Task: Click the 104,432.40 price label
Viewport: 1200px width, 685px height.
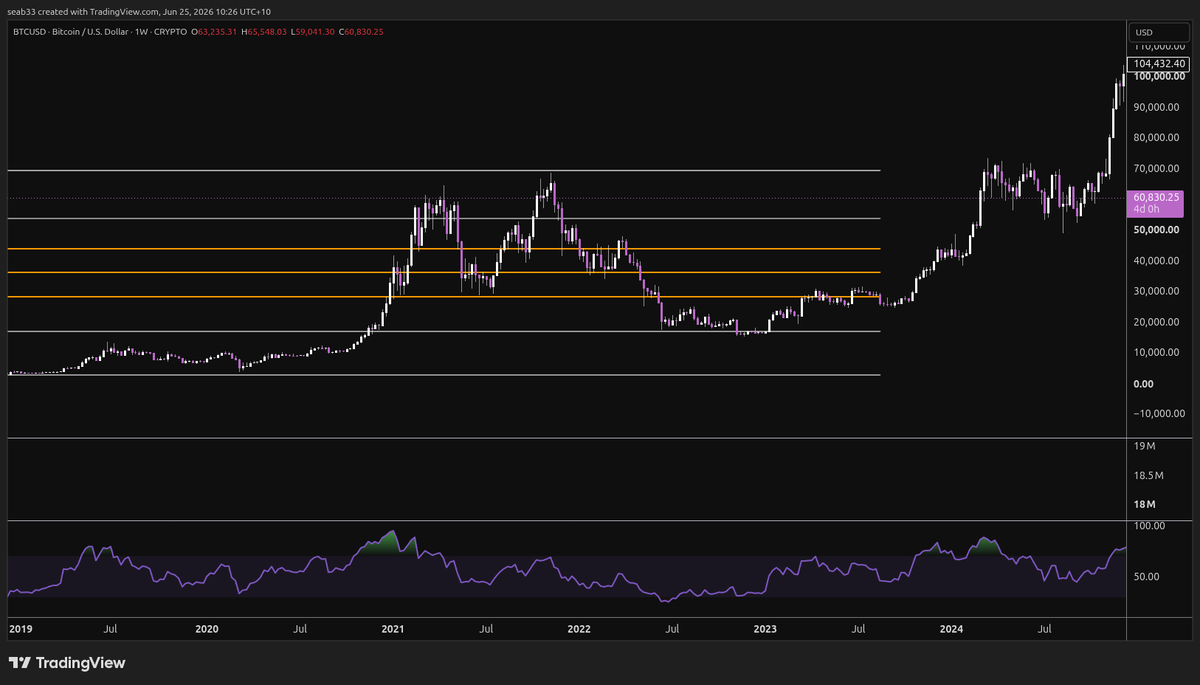Action: tap(1158, 63)
